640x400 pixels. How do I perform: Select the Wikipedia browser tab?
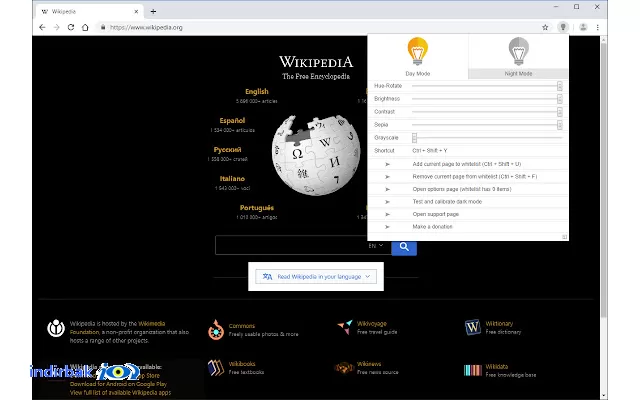click(x=89, y=11)
